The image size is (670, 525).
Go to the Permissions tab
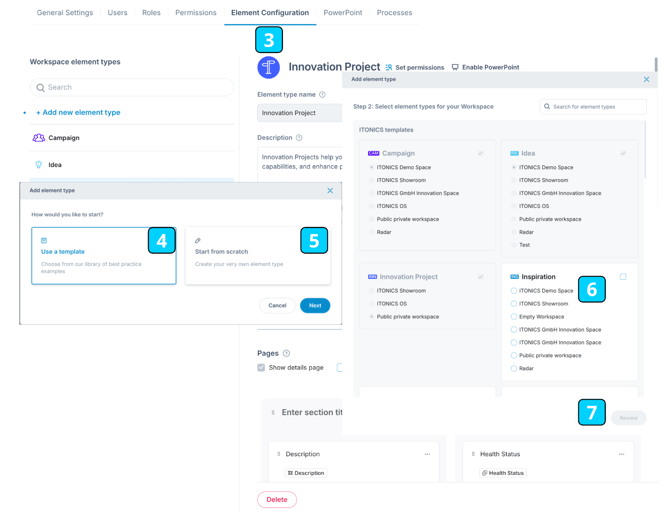[x=196, y=13]
